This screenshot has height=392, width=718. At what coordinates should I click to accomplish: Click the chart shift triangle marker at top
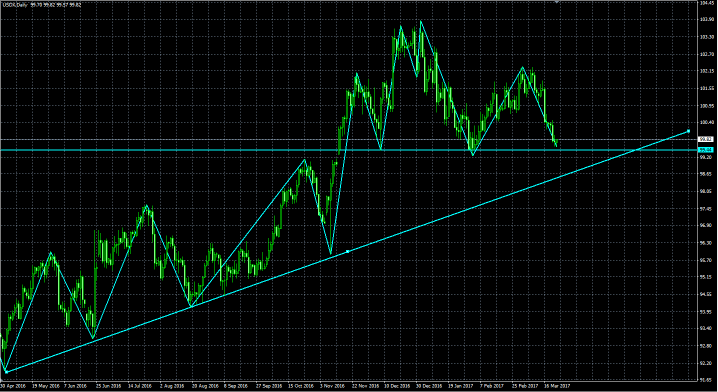point(557,2)
